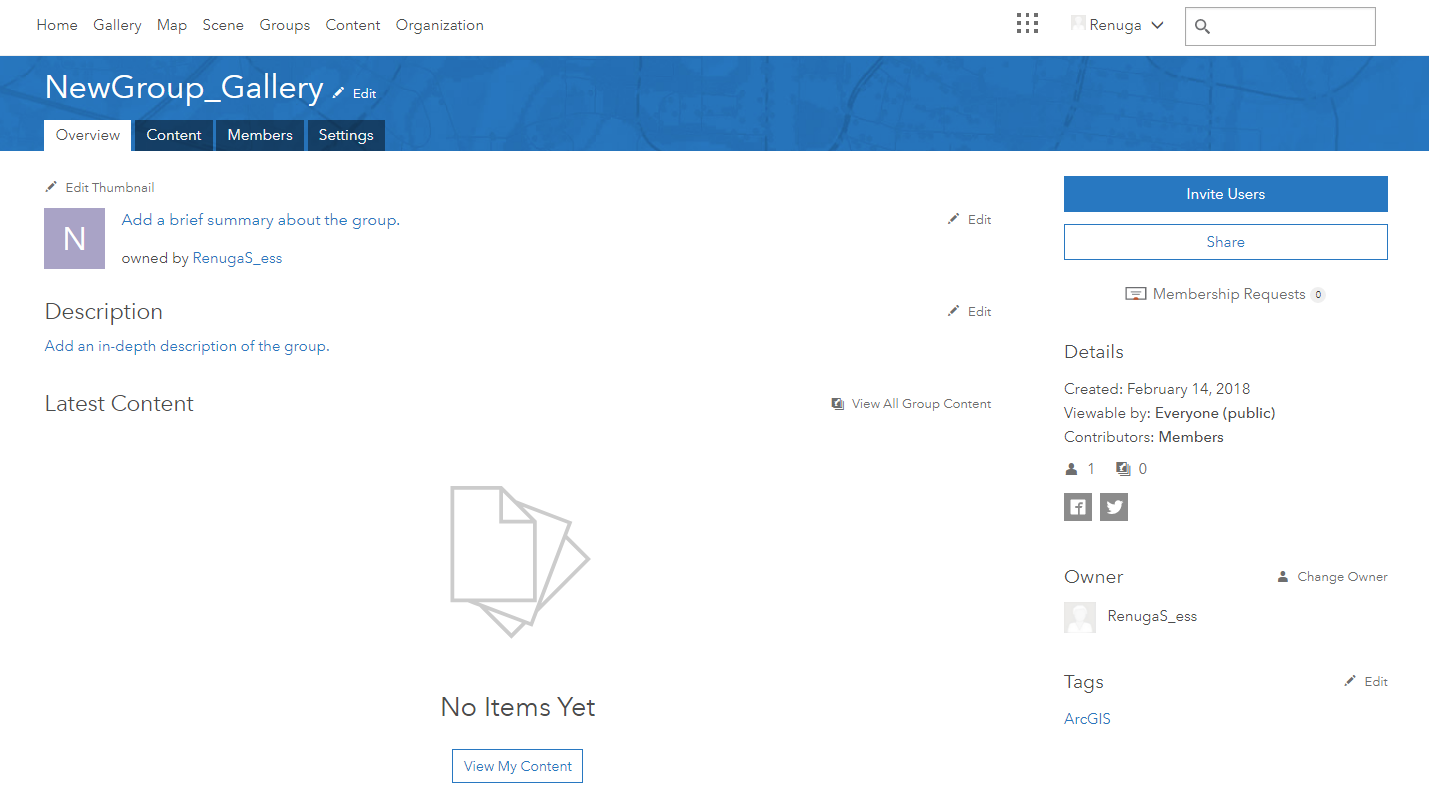Expand the Renuga account dropdown
The height and width of the screenshot is (797, 1429).
pyautogui.click(x=1158, y=25)
